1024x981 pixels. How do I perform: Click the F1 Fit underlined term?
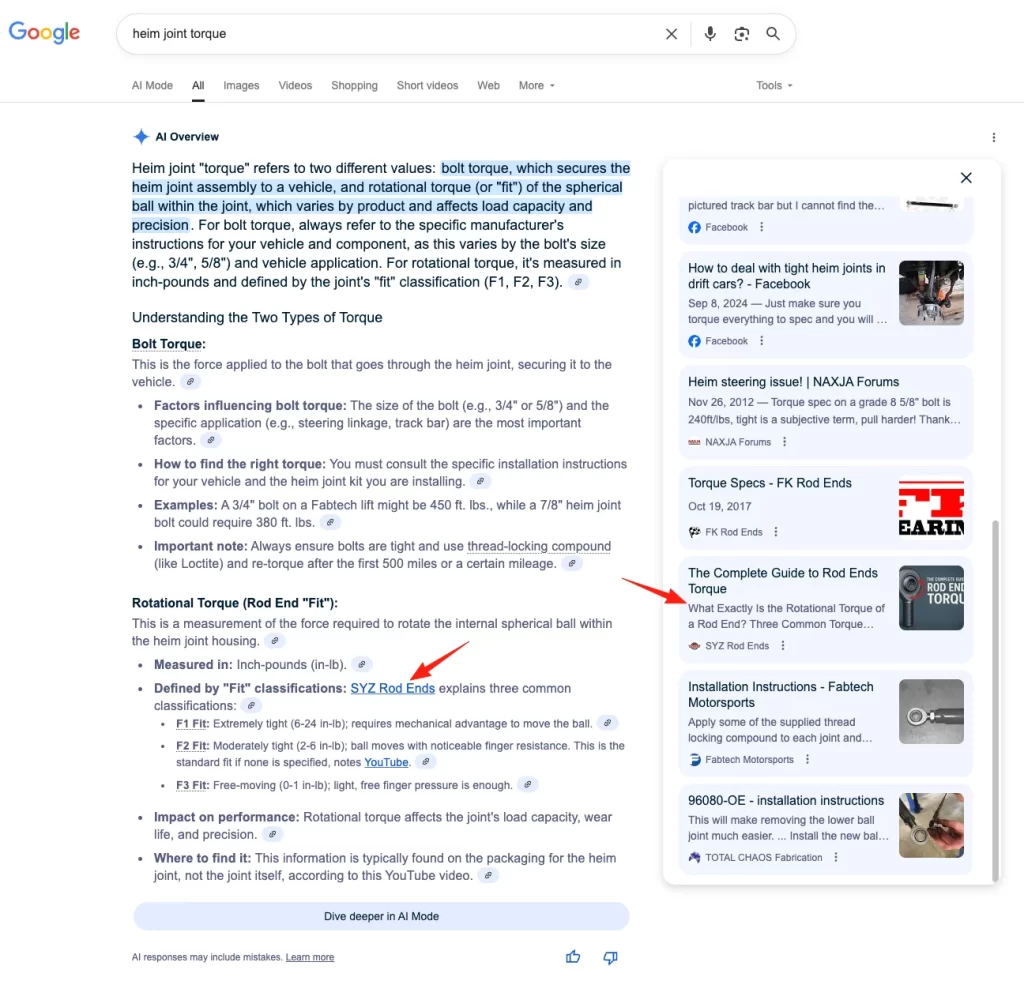click(x=191, y=724)
